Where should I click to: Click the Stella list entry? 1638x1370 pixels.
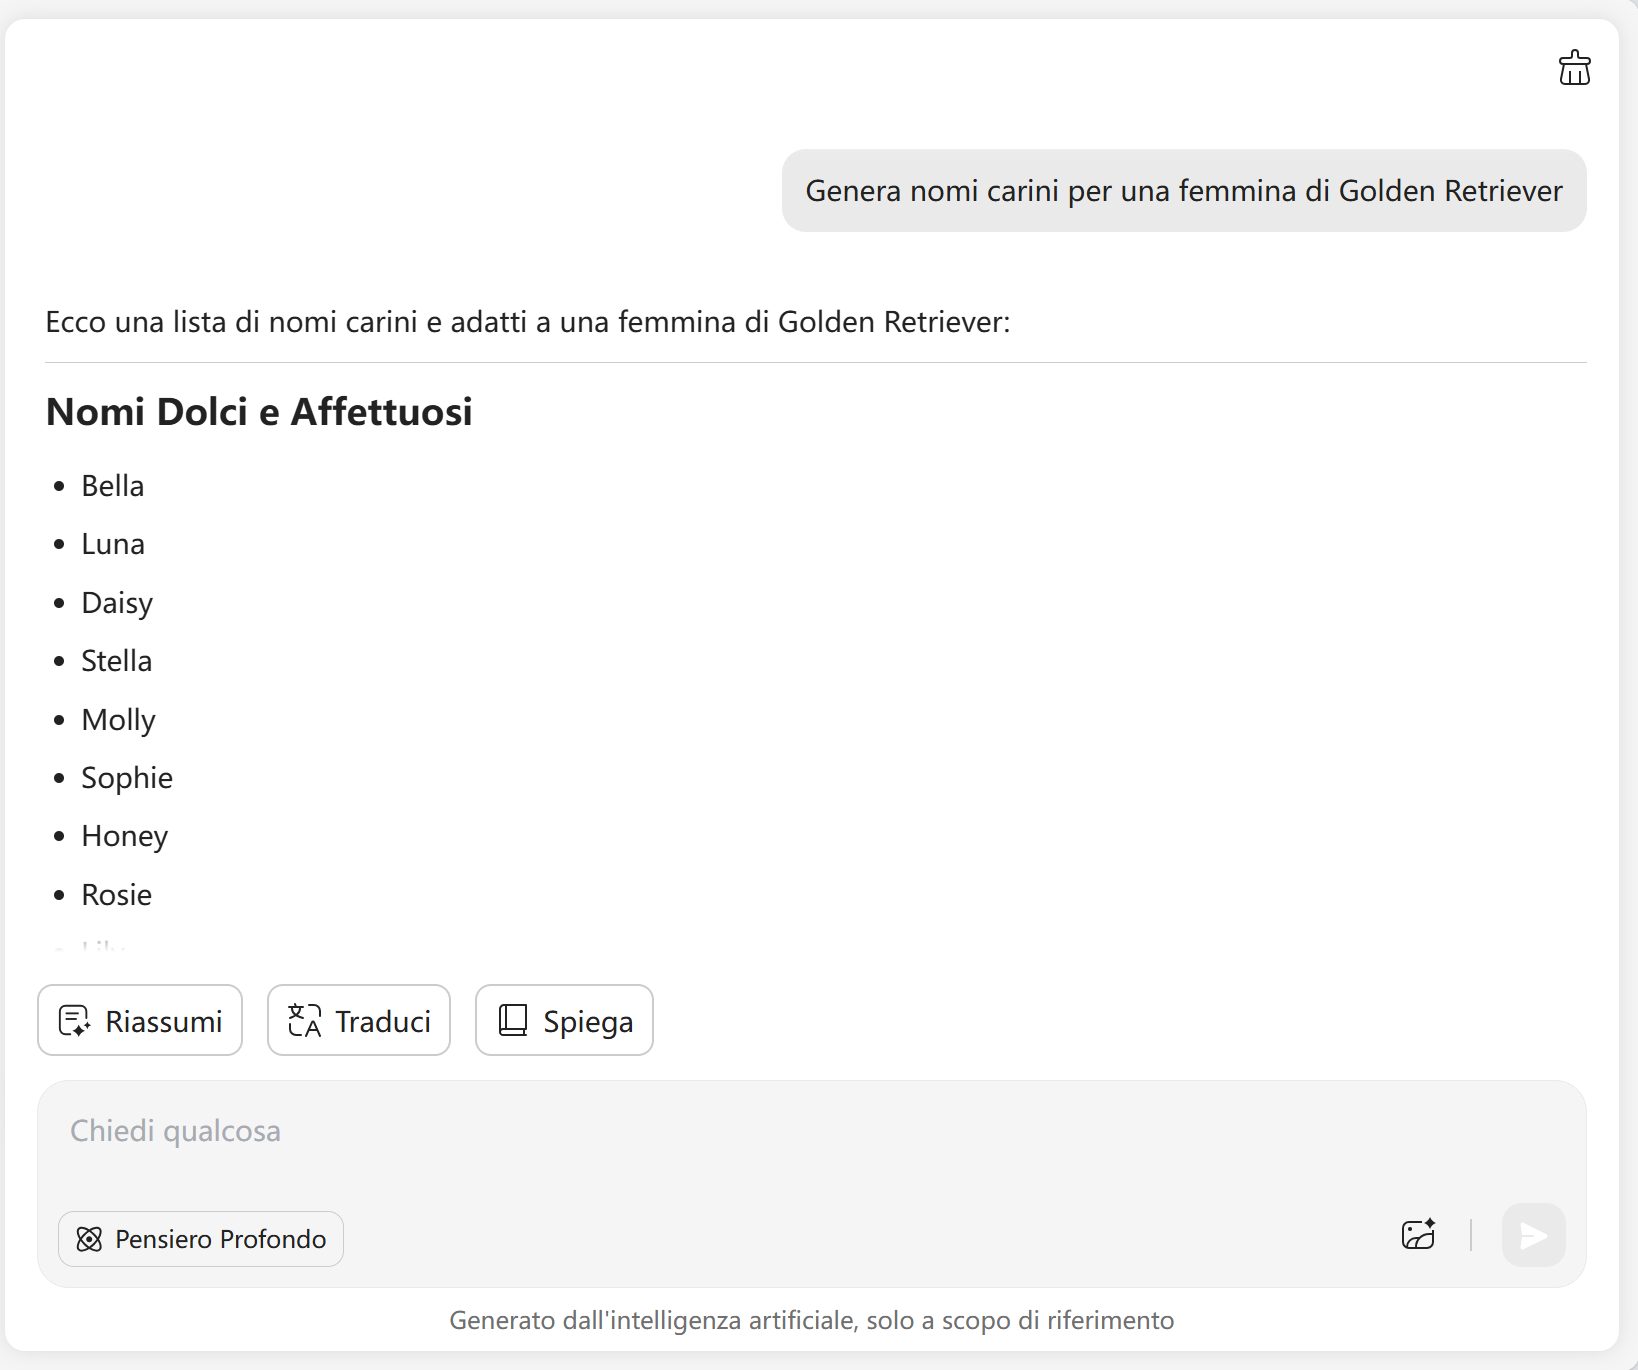tap(117, 661)
